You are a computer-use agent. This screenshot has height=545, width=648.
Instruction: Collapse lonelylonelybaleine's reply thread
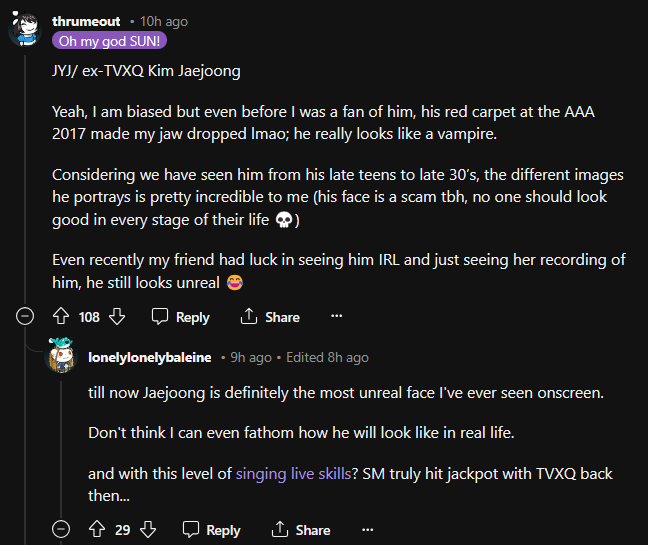pyautogui.click(x=60, y=530)
